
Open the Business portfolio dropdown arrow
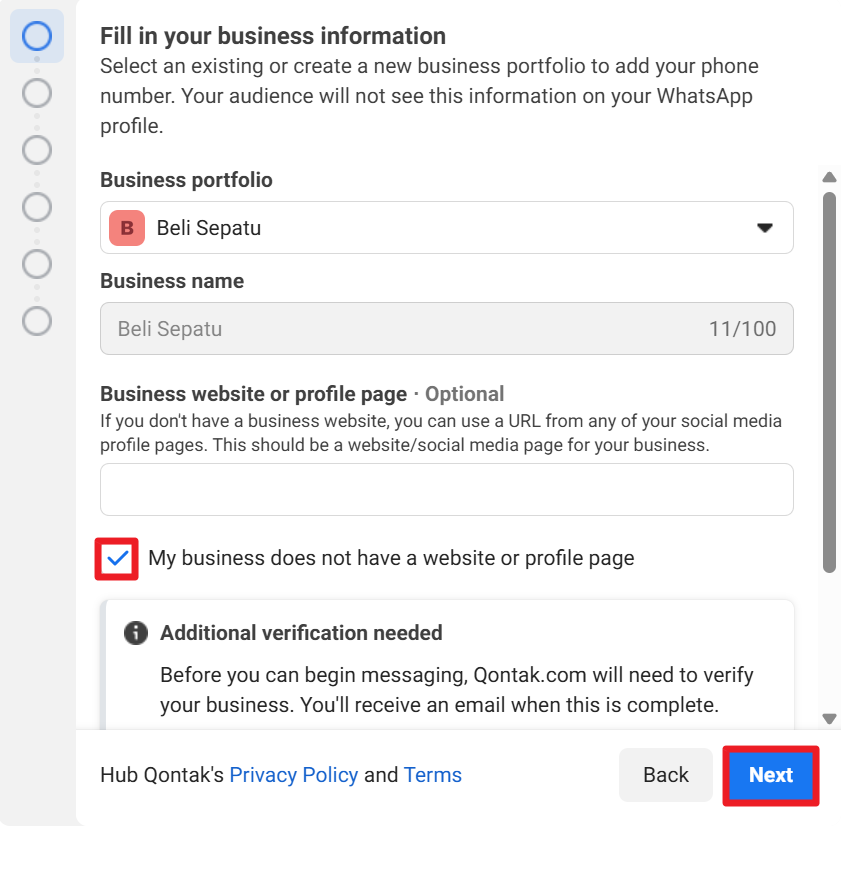pos(765,228)
